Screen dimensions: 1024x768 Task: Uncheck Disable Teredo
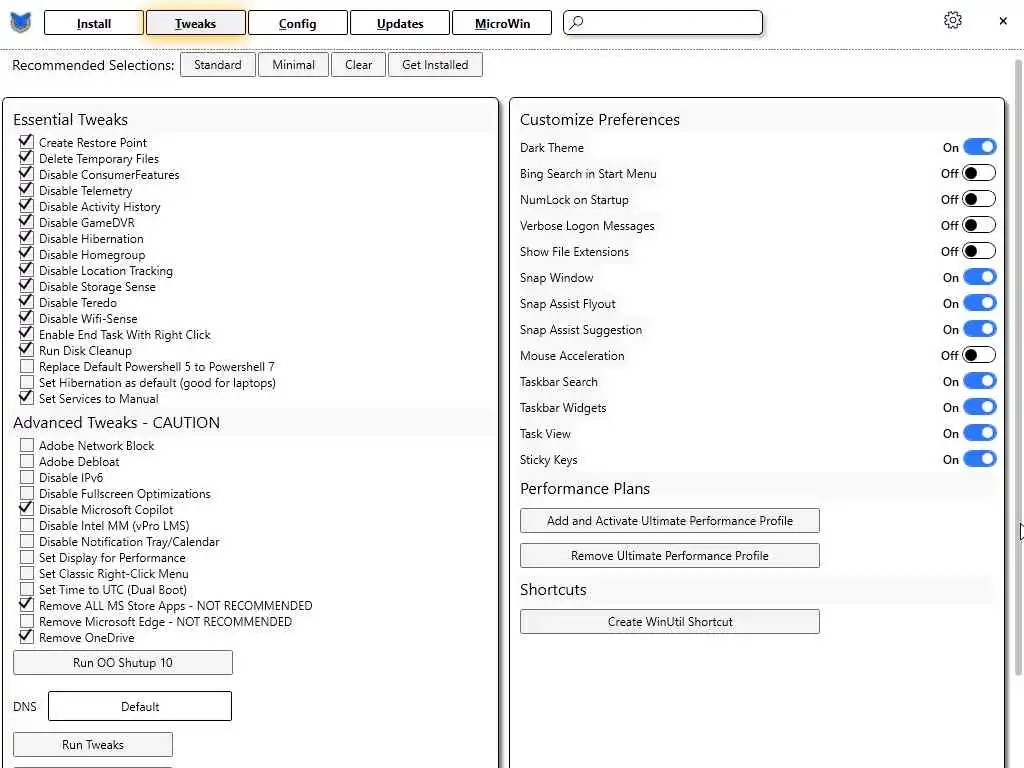tap(26, 301)
